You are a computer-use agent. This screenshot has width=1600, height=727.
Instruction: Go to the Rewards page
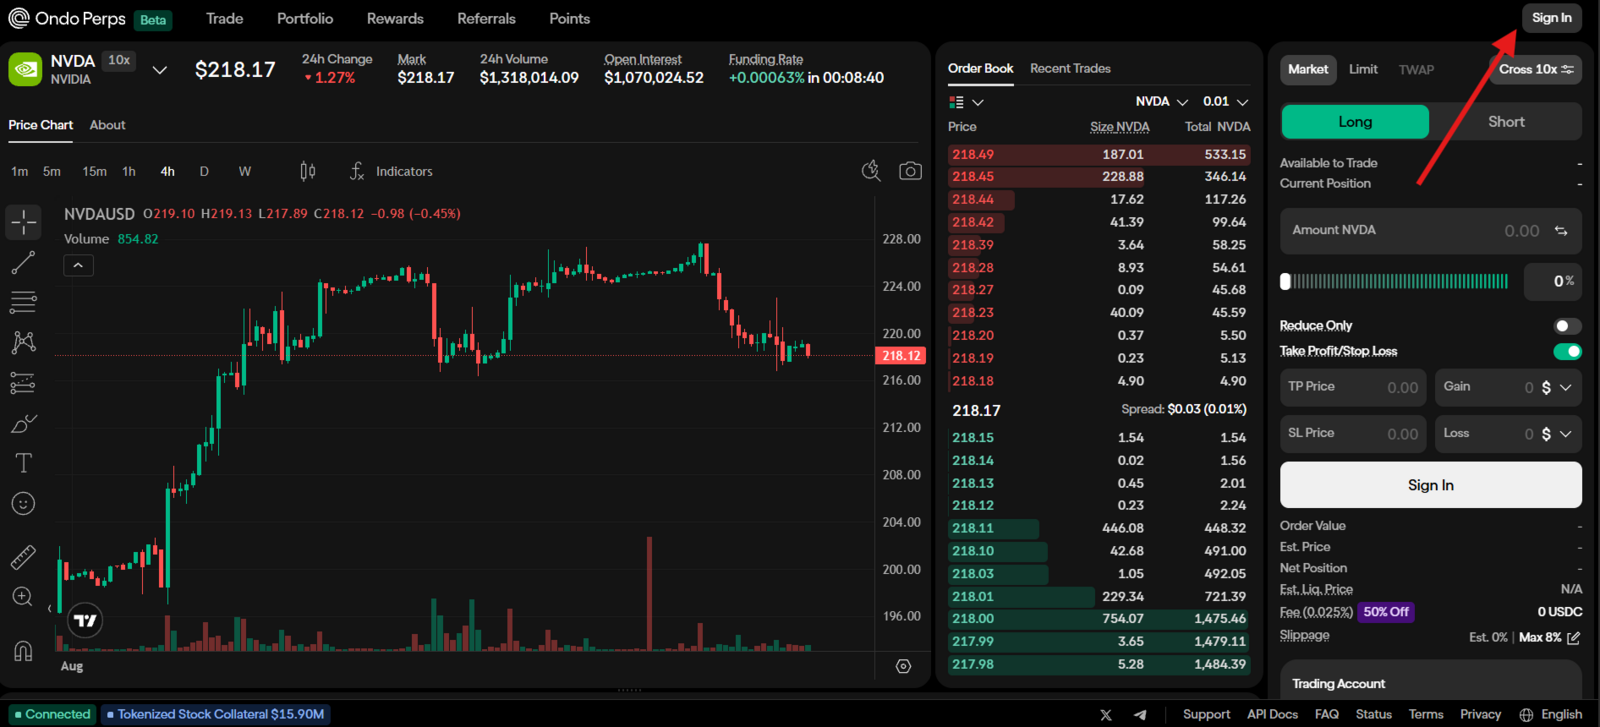coord(395,19)
